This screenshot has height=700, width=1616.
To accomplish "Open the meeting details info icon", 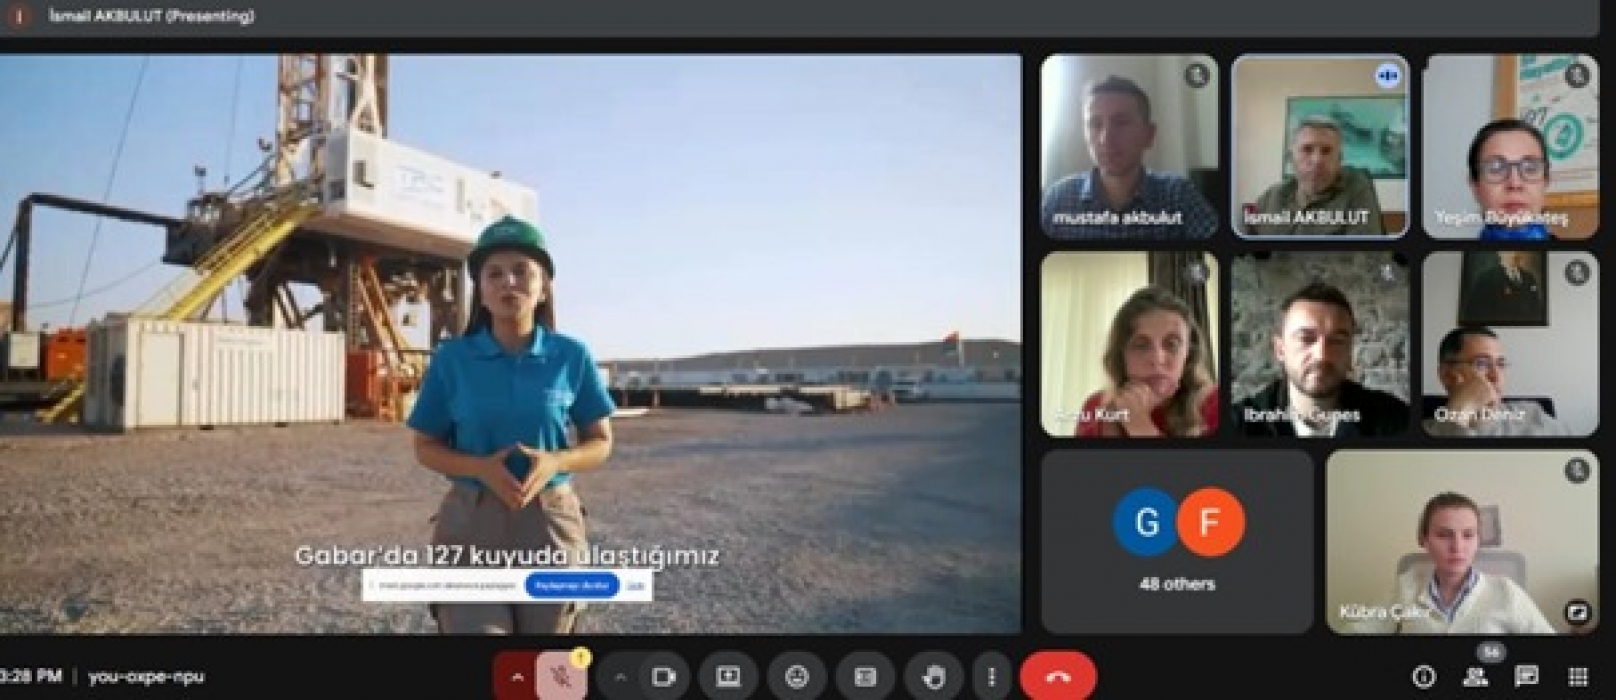I will pos(1423,677).
